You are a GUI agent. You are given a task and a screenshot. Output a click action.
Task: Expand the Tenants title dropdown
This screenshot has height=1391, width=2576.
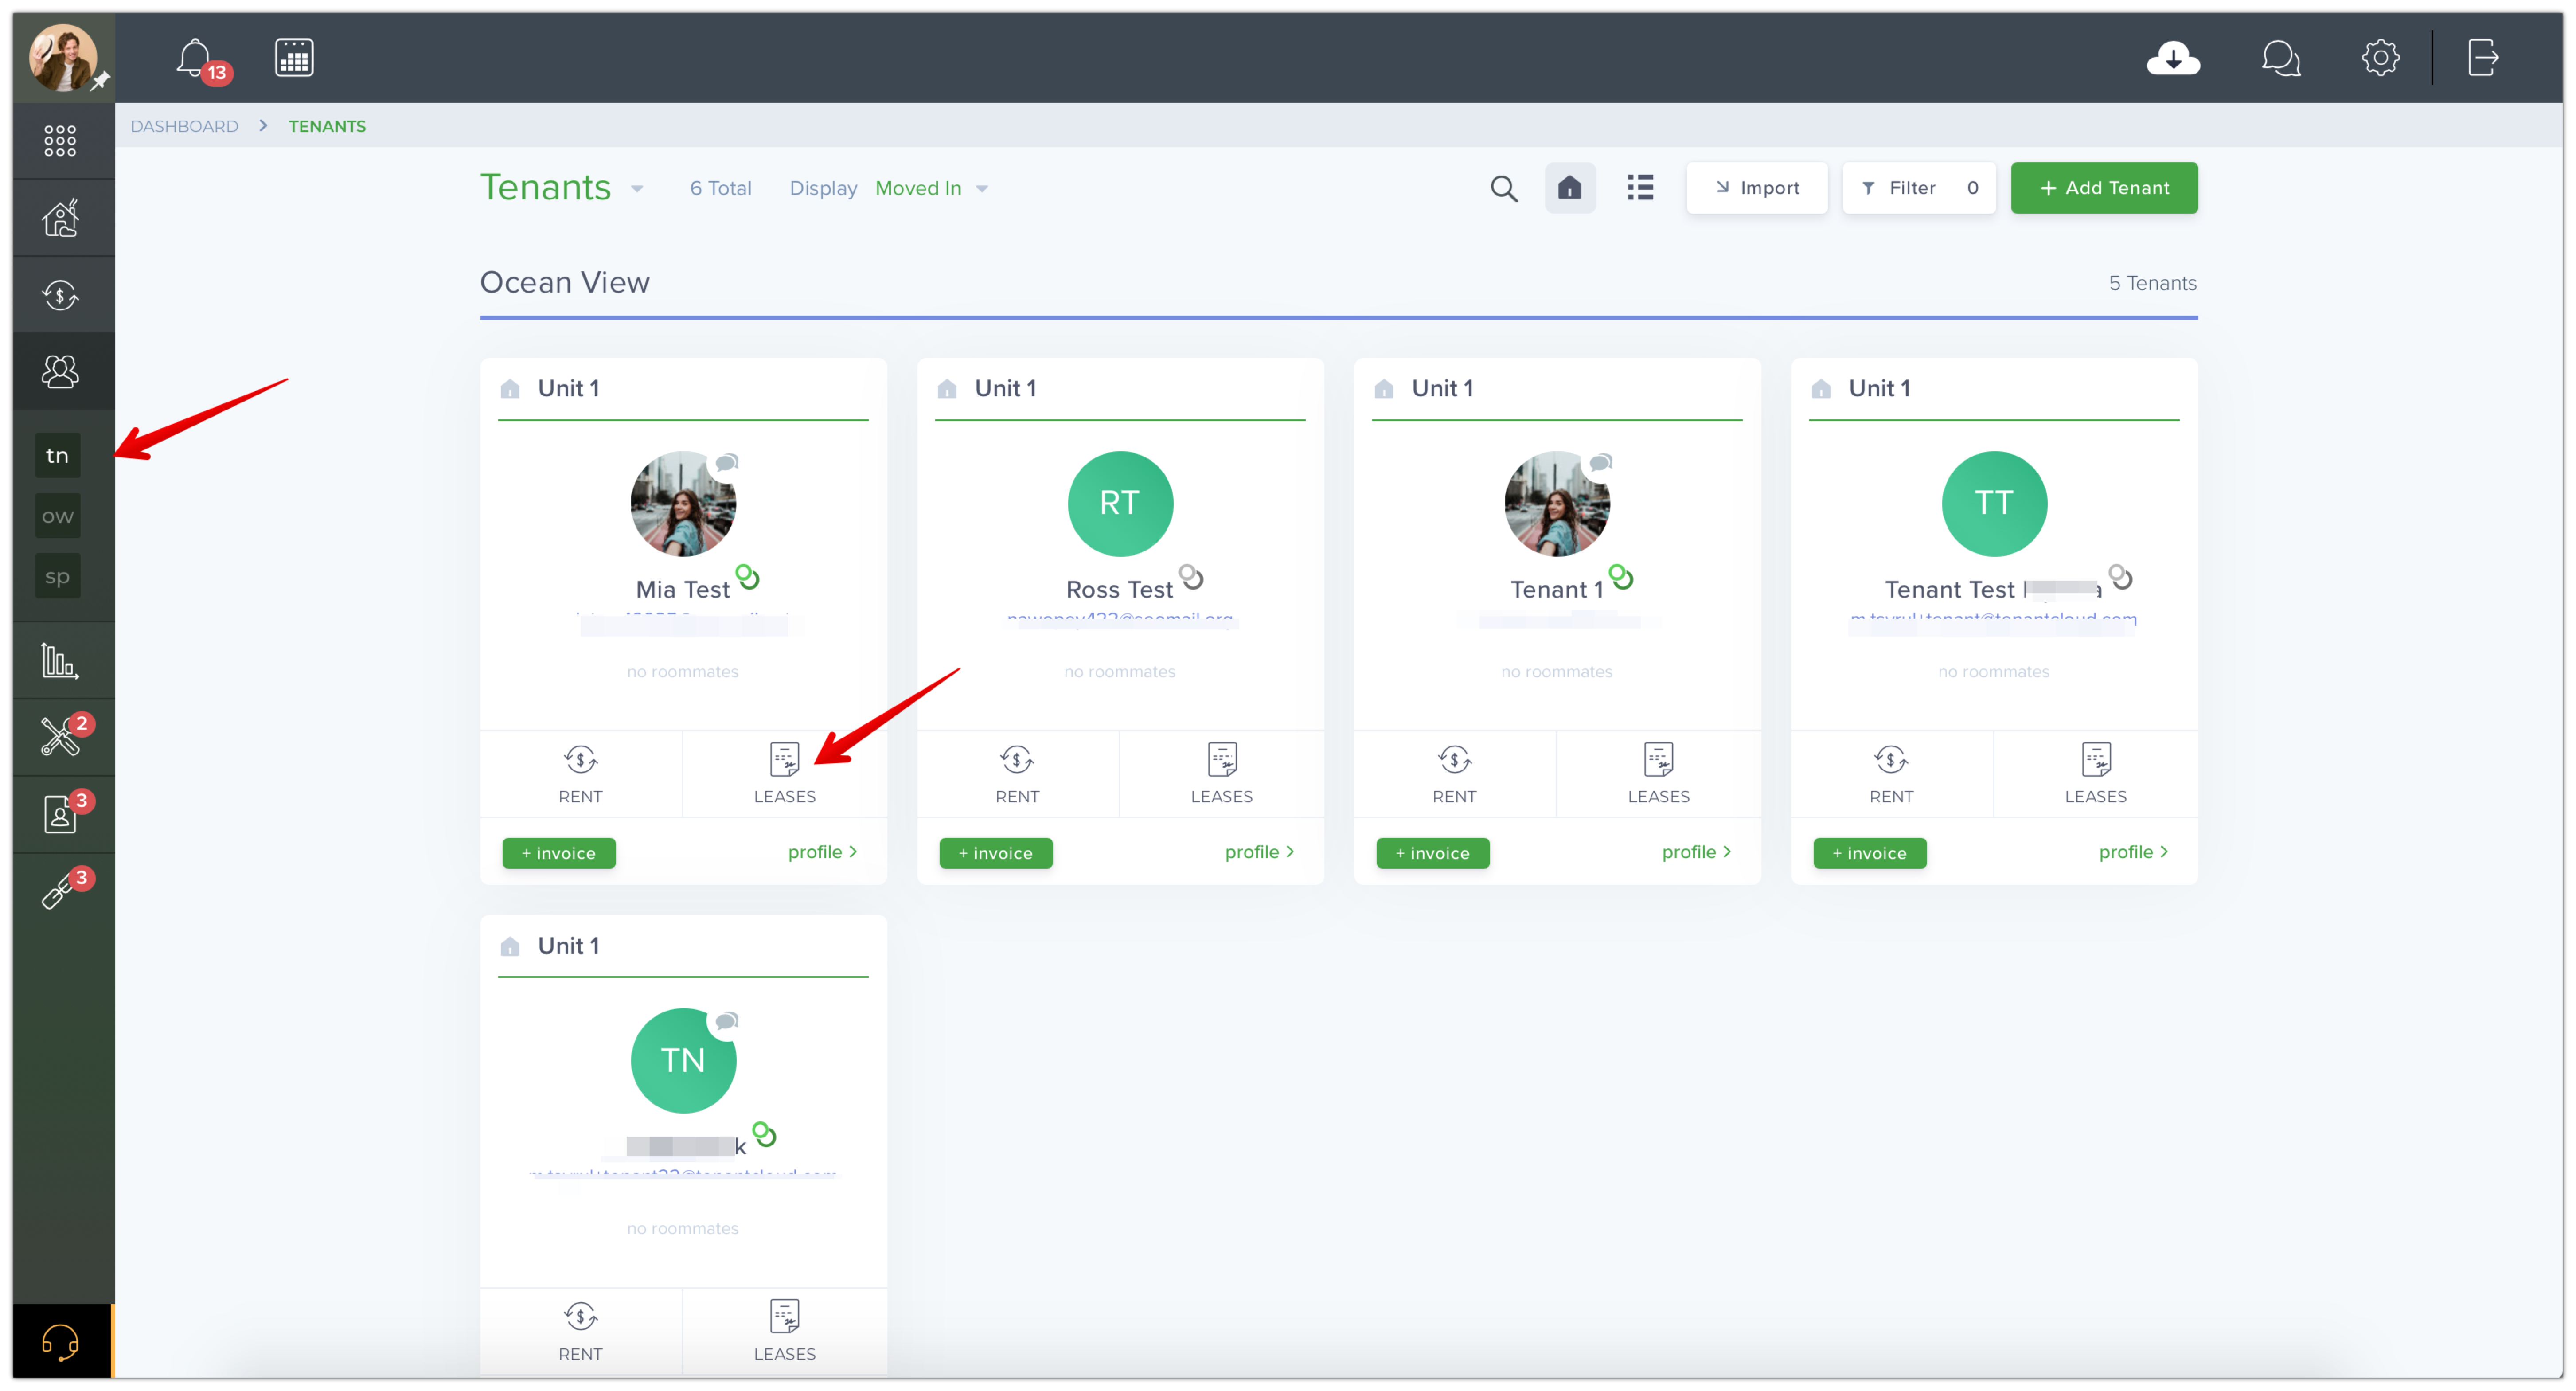click(x=637, y=189)
